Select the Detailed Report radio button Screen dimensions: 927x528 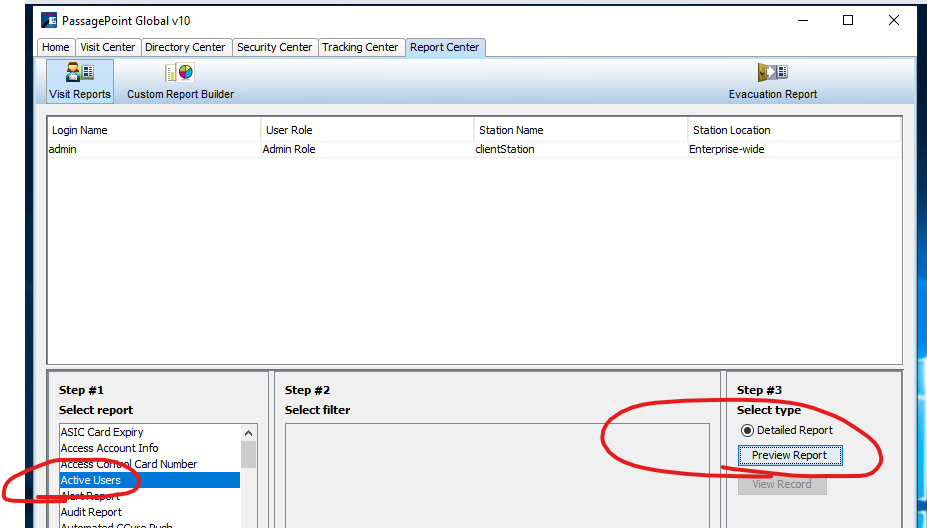coord(747,430)
